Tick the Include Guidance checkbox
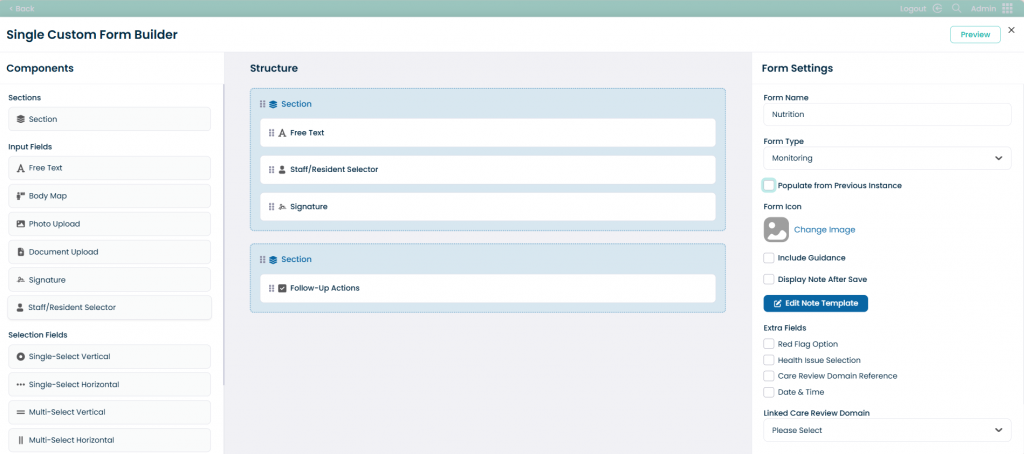This screenshot has width=1024, height=454. click(769, 258)
